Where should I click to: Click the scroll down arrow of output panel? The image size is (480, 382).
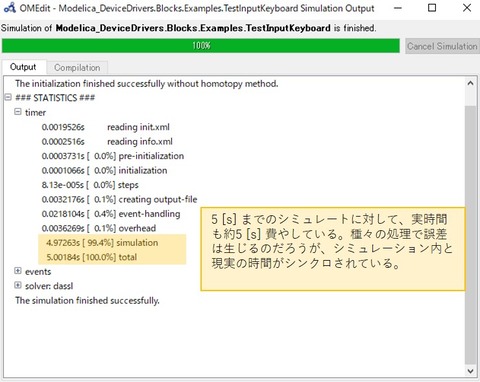coord(470,370)
